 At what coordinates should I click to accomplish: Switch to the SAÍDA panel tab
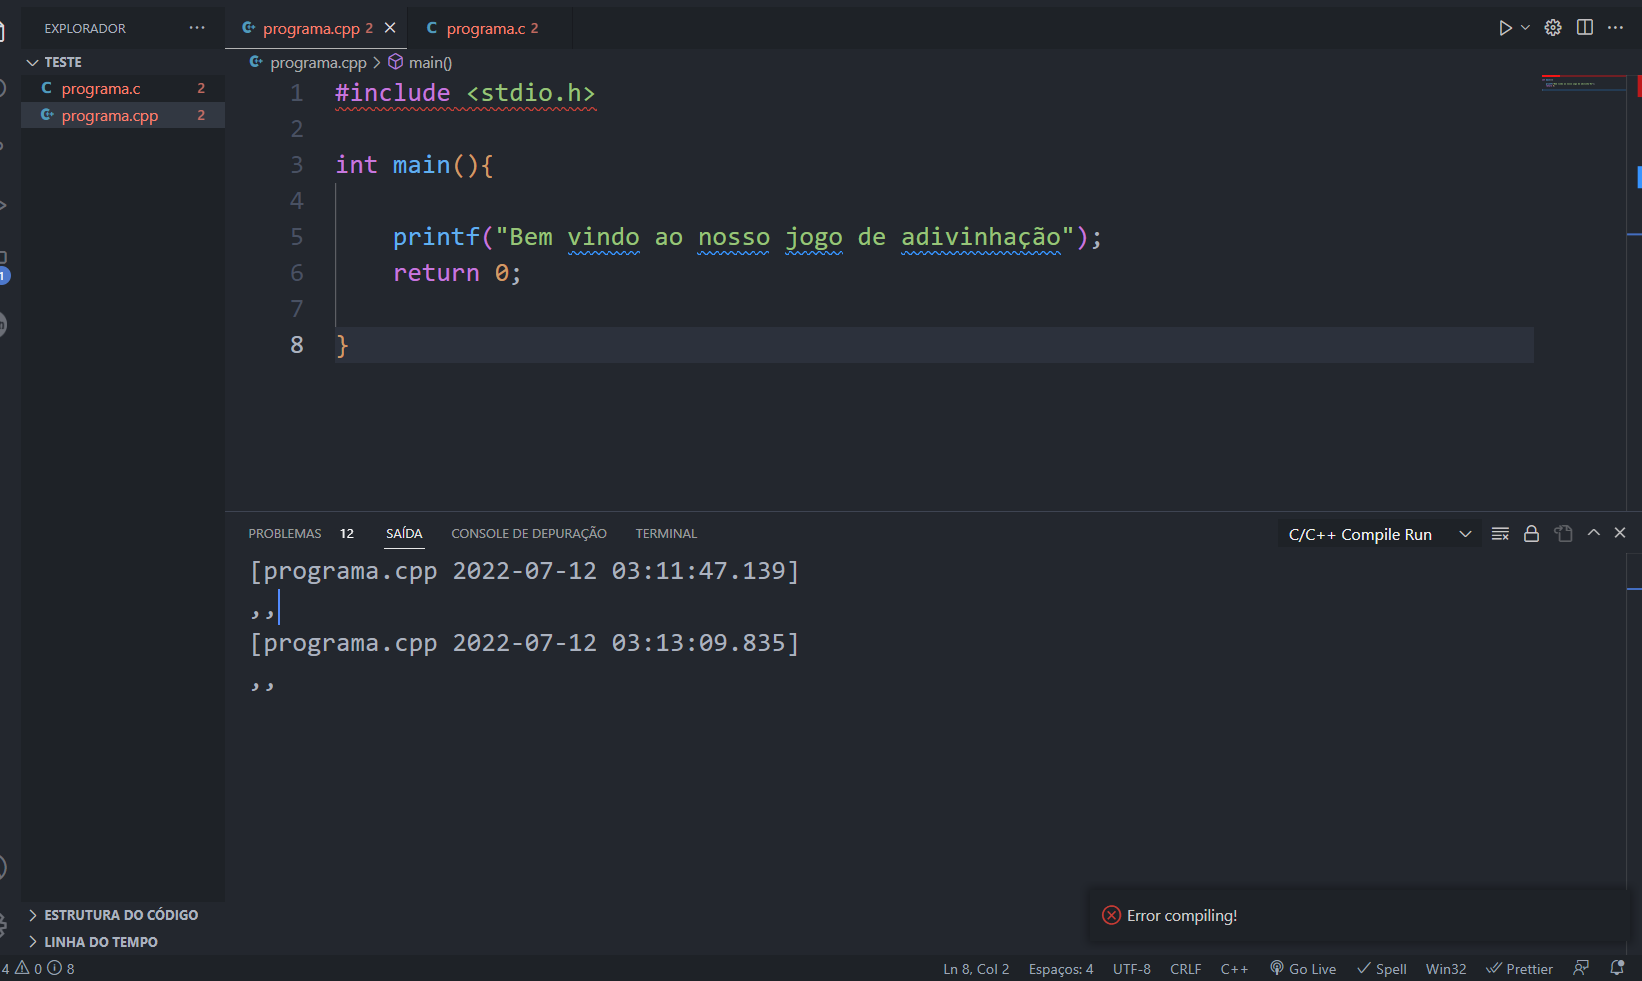[404, 533]
